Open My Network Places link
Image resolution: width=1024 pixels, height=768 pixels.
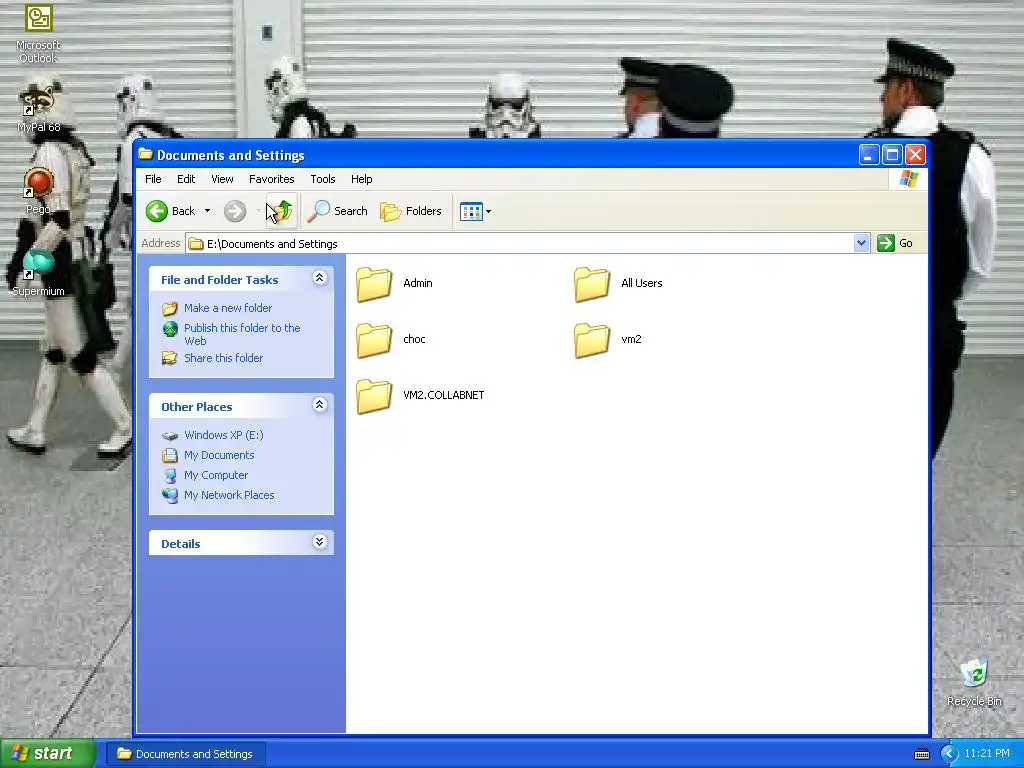point(229,495)
